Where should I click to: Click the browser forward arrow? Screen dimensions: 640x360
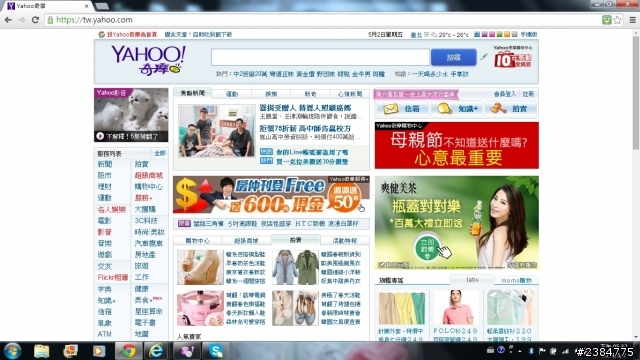click(21, 20)
